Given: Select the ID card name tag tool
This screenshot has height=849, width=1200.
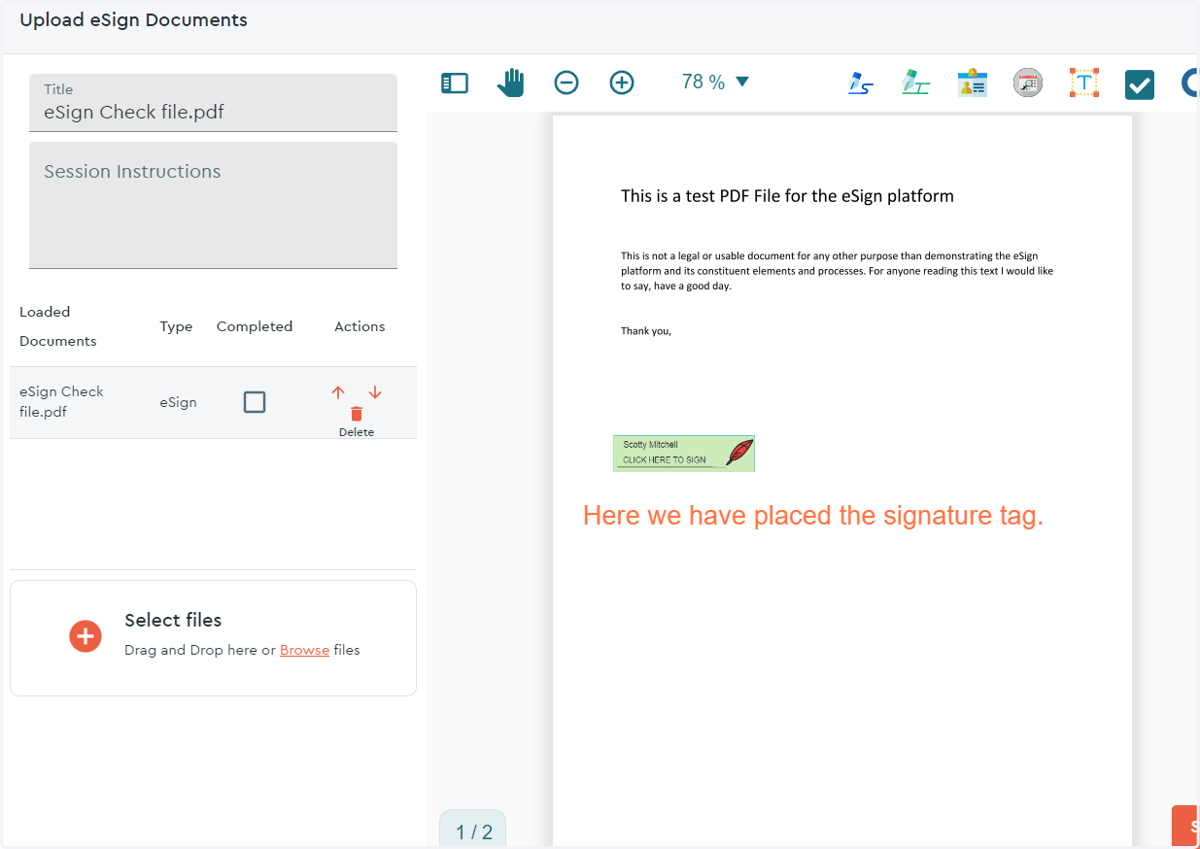Looking at the screenshot, I should 972,83.
